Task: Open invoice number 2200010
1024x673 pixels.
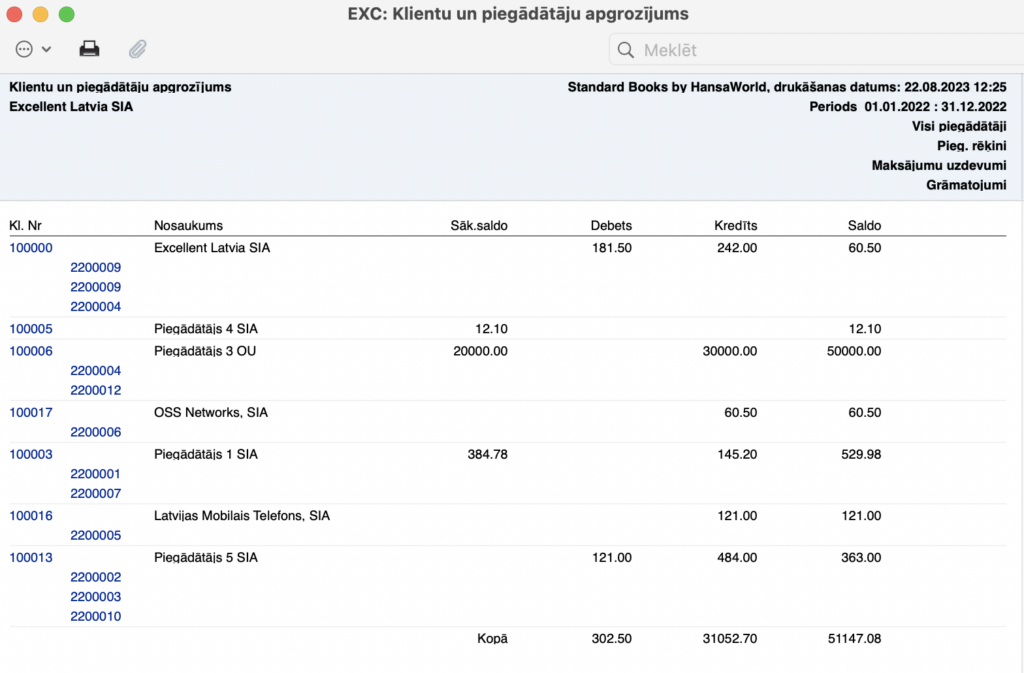Action: pyautogui.click(x=95, y=617)
